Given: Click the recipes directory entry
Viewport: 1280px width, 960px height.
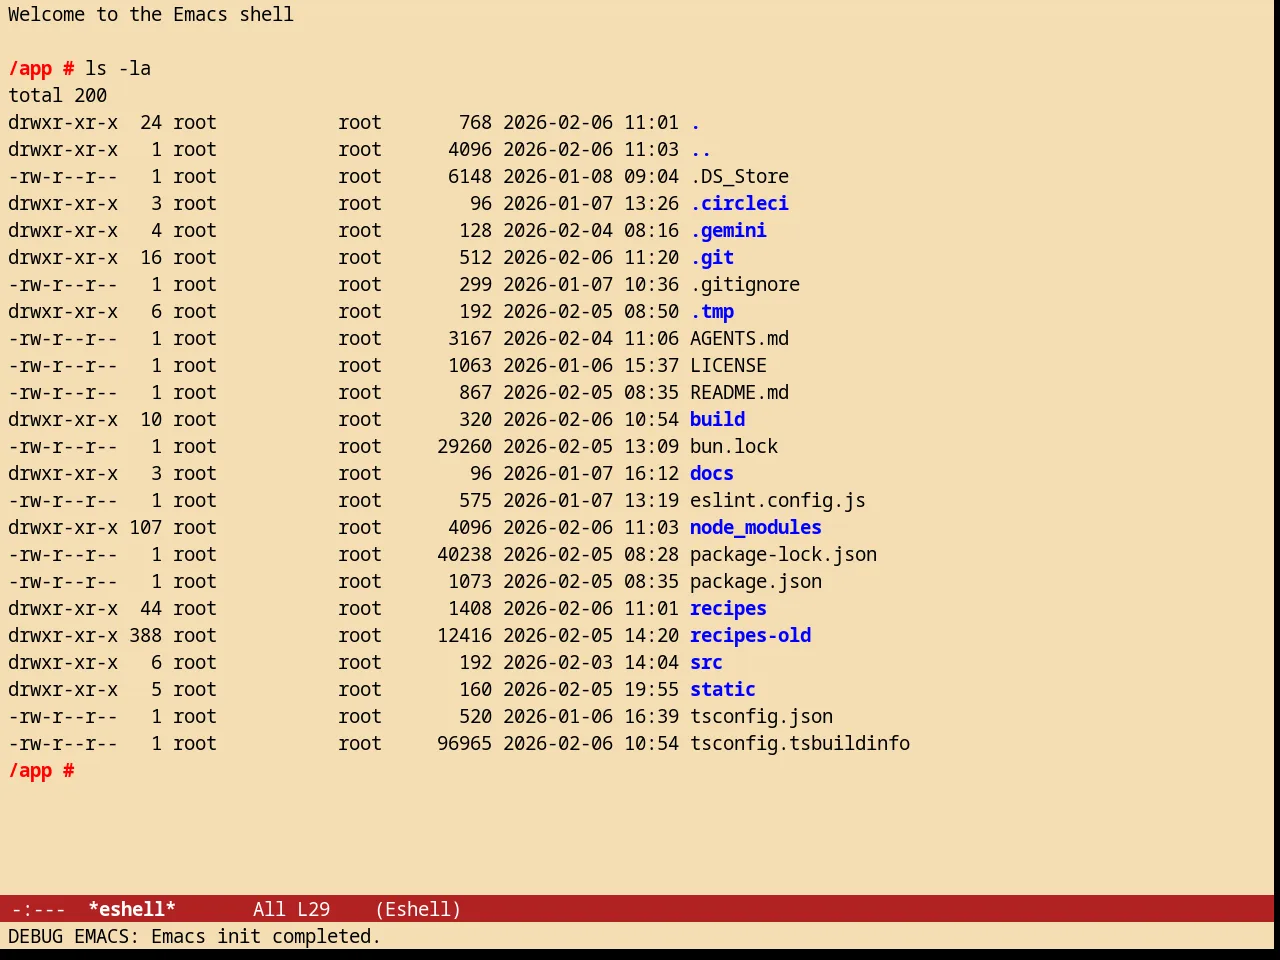Looking at the screenshot, I should tap(728, 609).
